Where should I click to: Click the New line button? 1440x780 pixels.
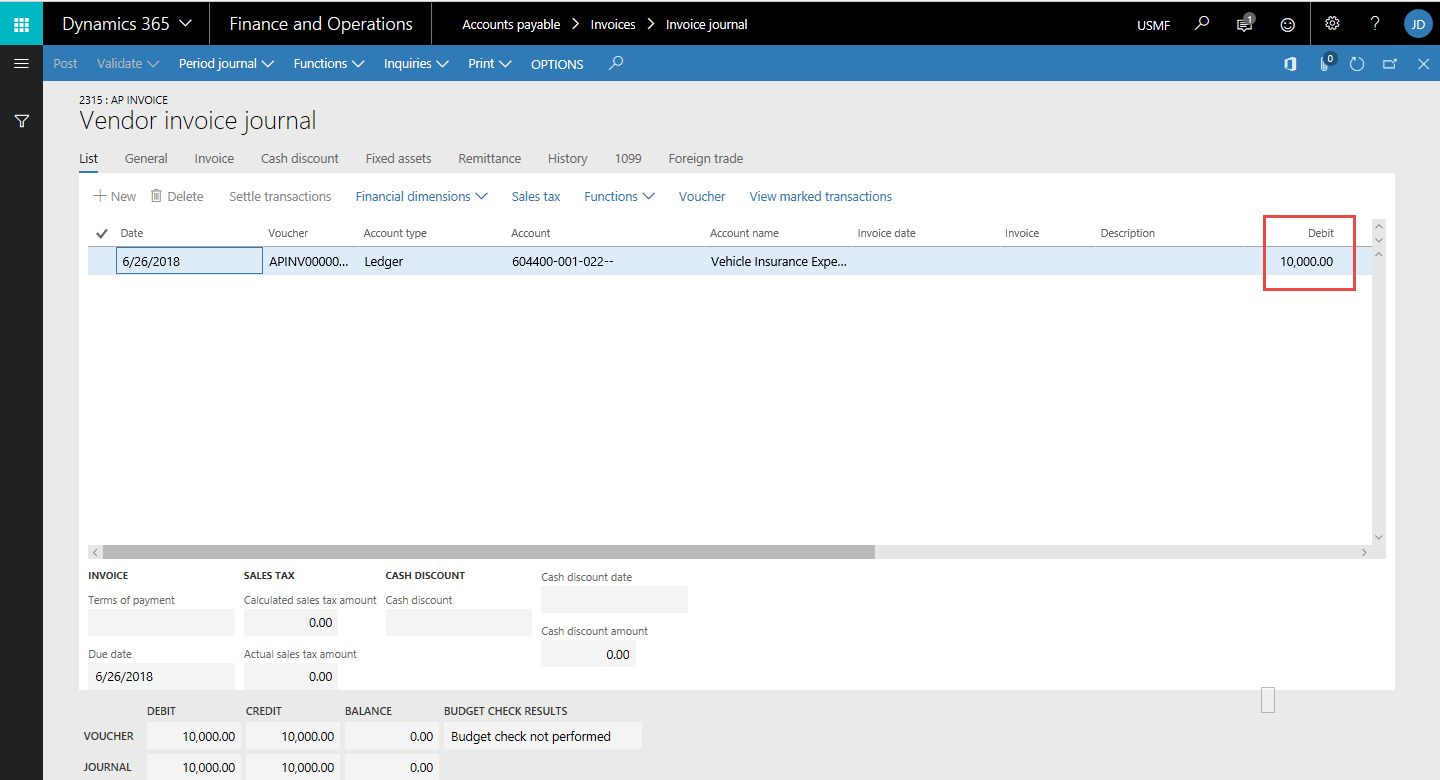pyautogui.click(x=115, y=196)
